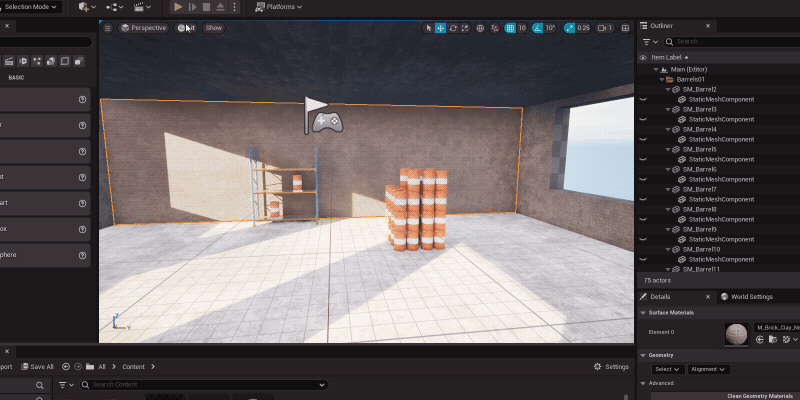The width and height of the screenshot is (800, 400).
Task: Activate the Rotate tool in viewport
Action: (453, 28)
